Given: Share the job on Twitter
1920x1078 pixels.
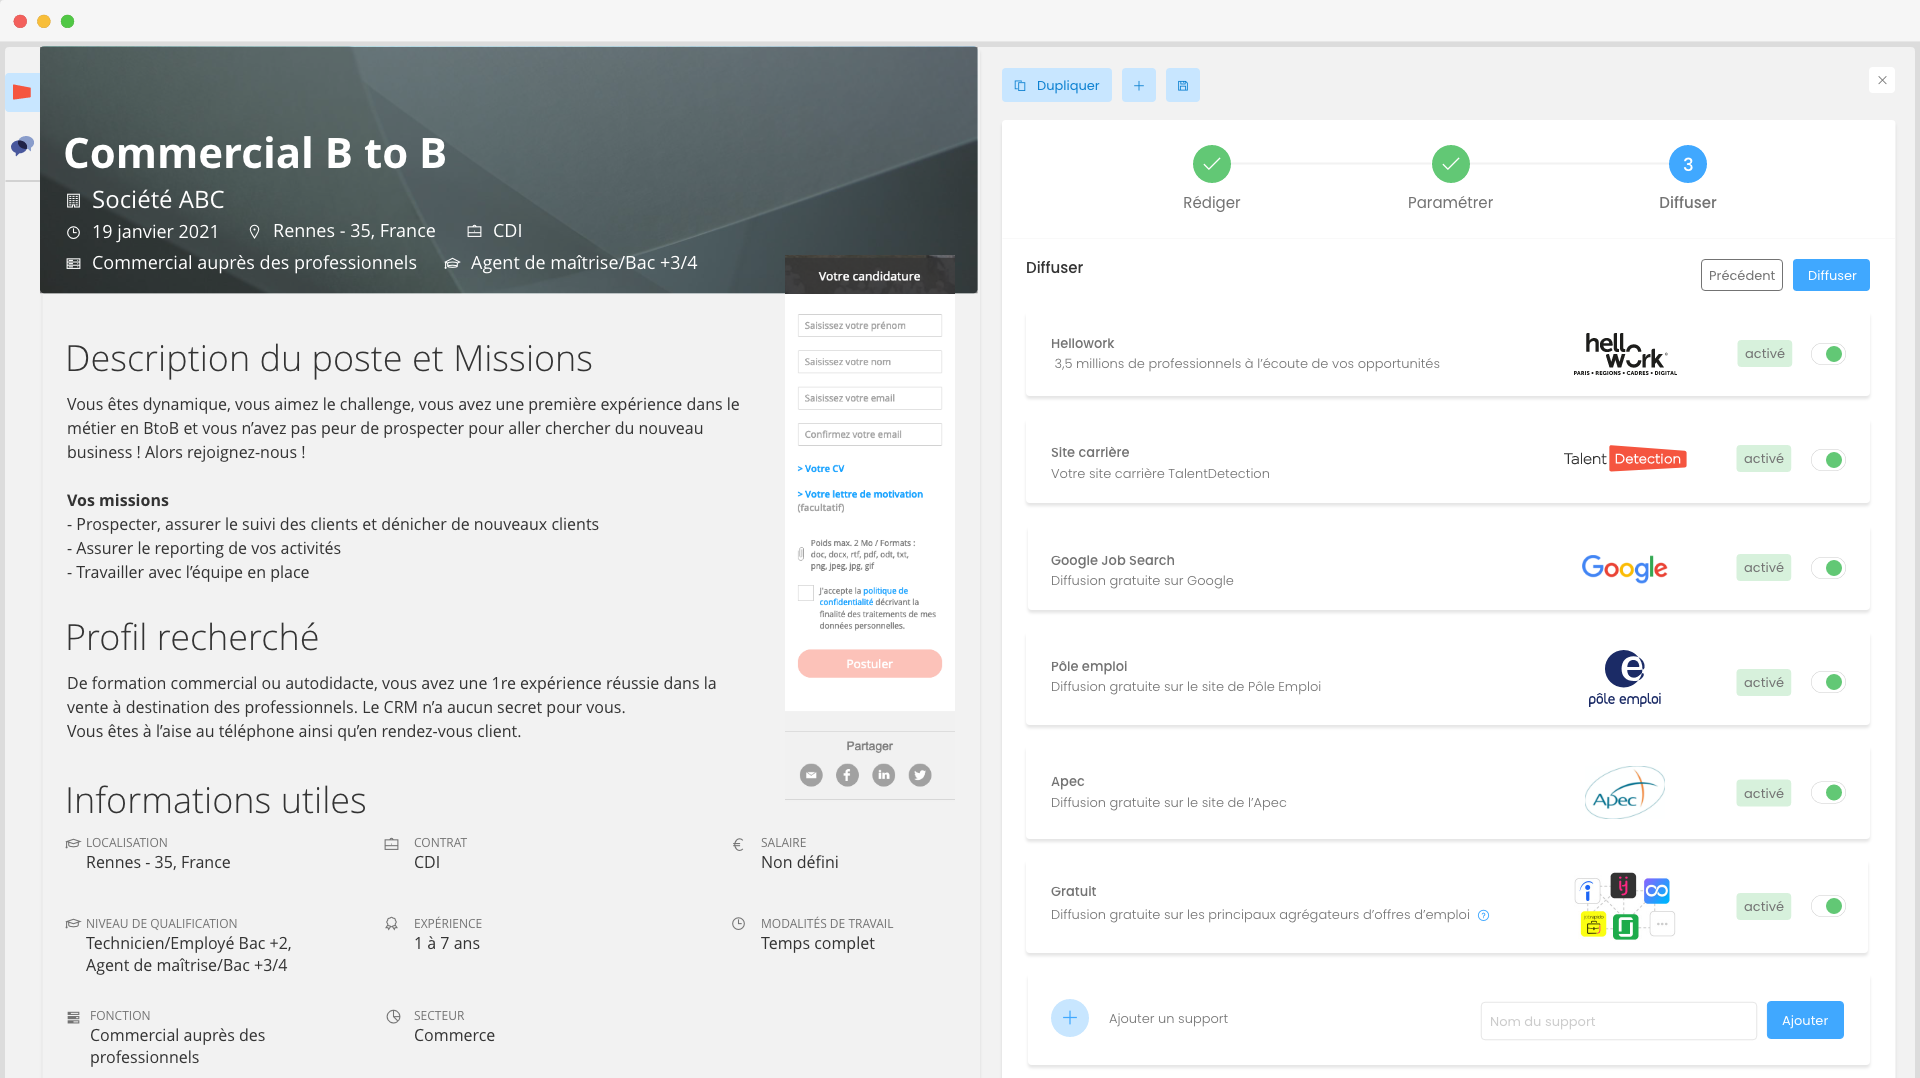Looking at the screenshot, I should 920,775.
